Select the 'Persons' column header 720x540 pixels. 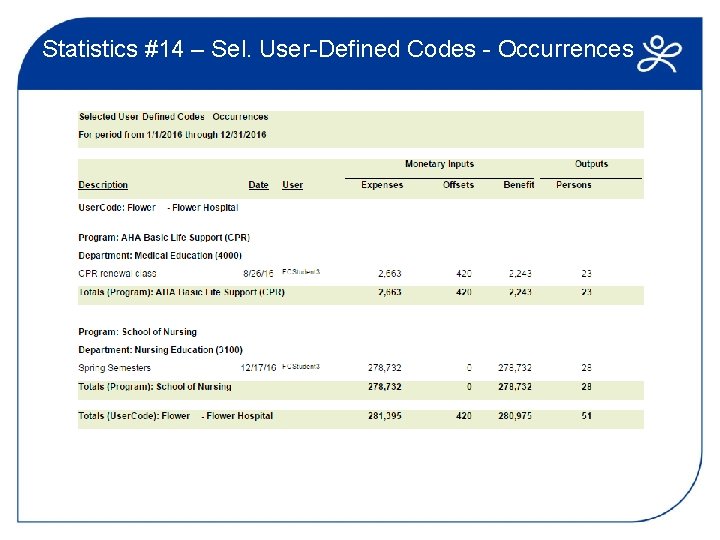[x=574, y=185]
